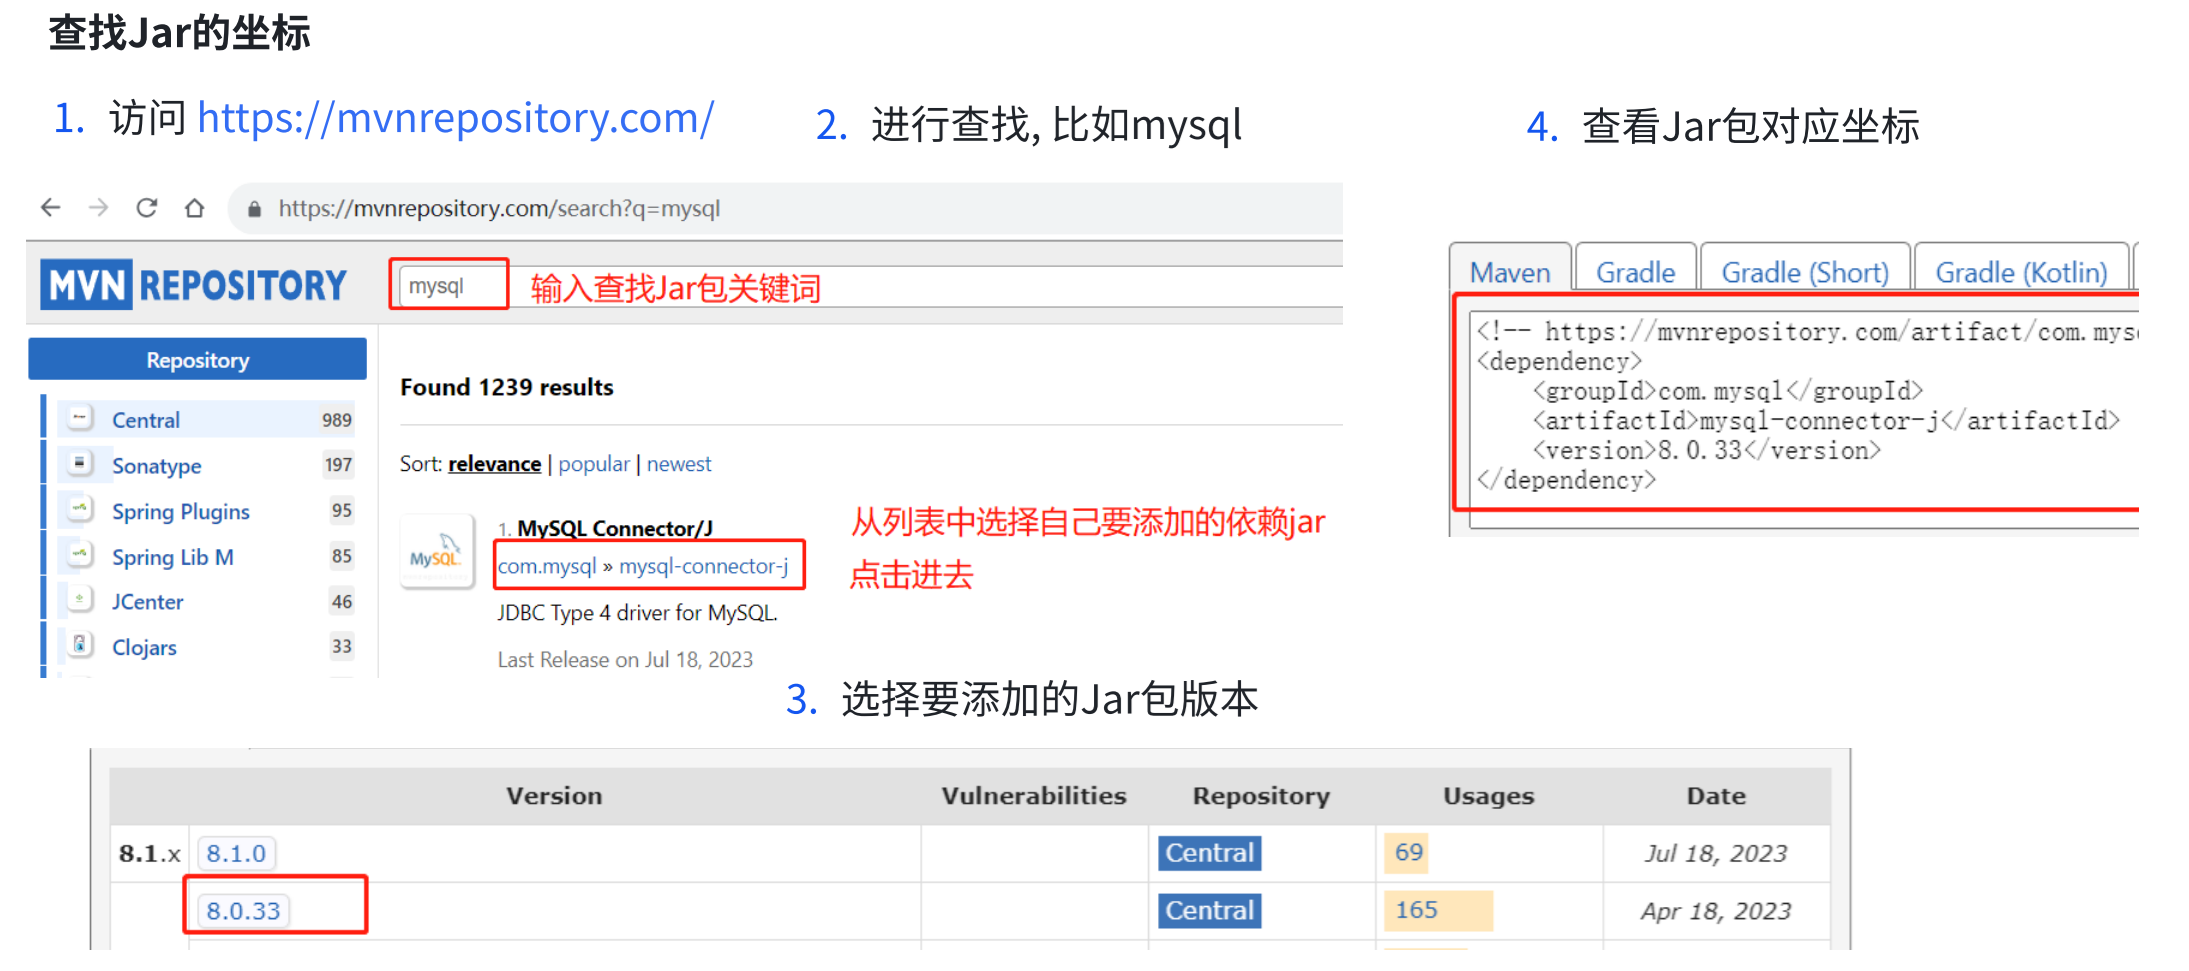
Task: Sort results by popular
Action: click(x=594, y=464)
